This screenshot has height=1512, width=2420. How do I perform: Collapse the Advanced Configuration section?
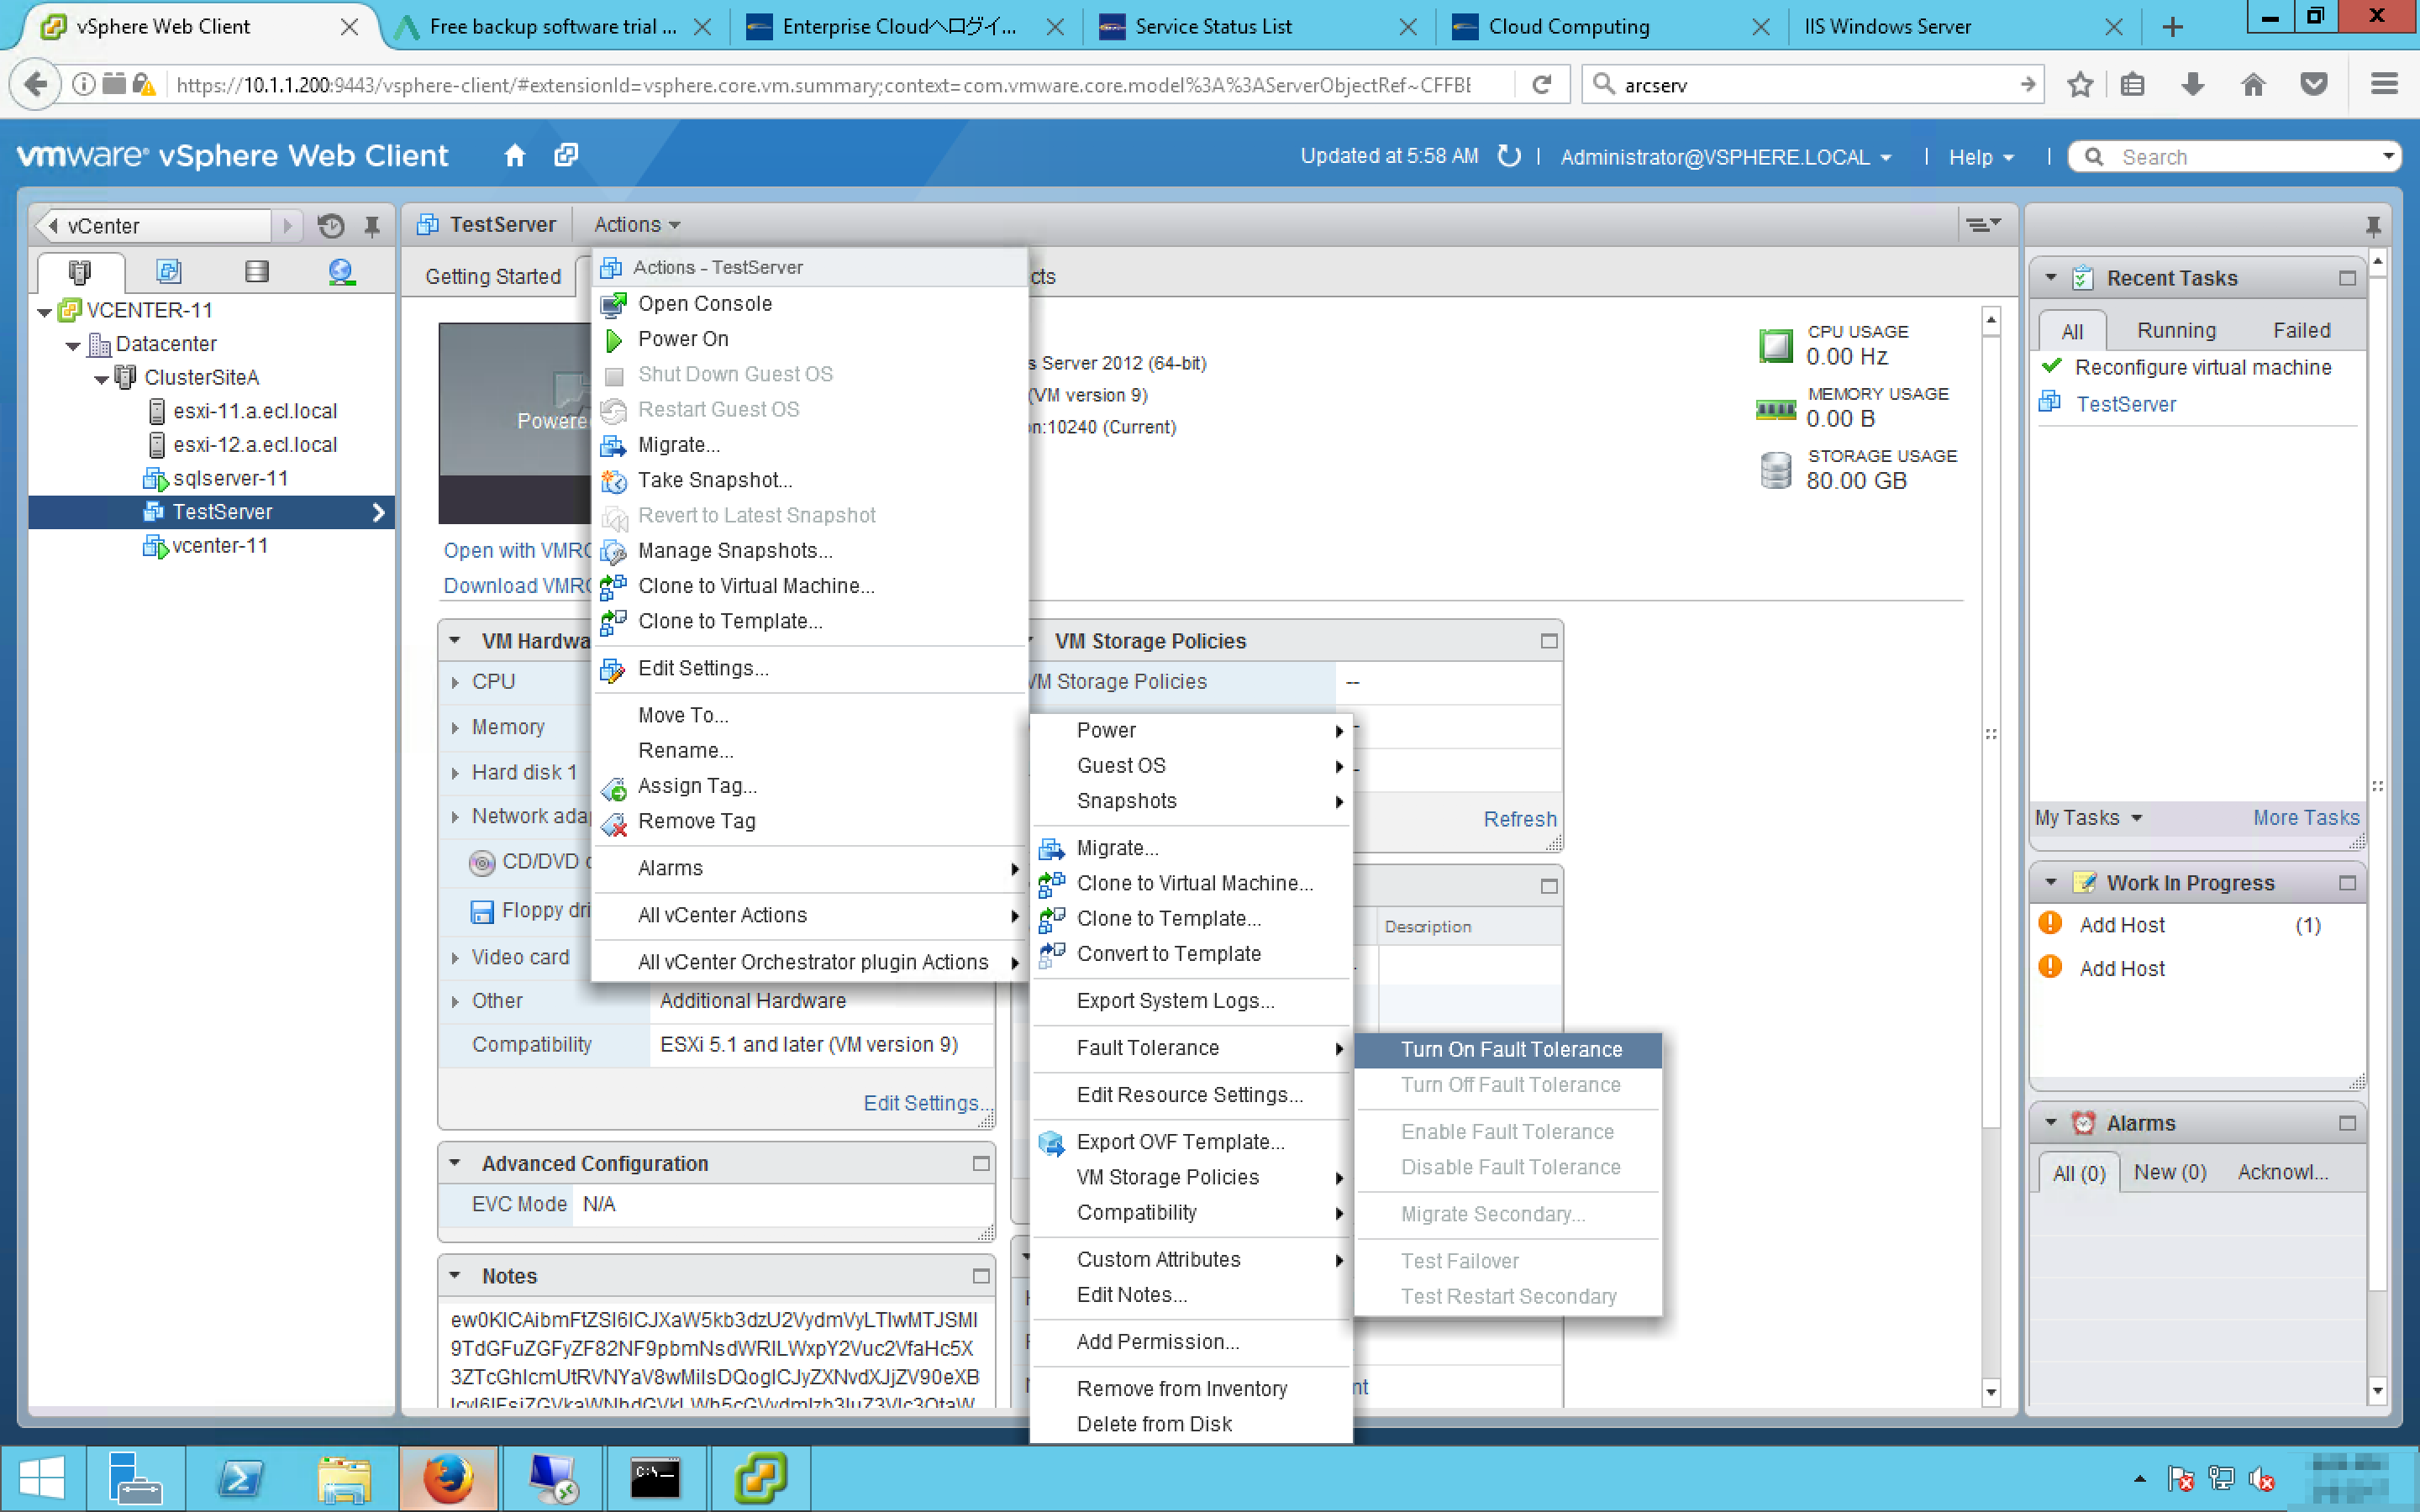pyautogui.click(x=455, y=1163)
